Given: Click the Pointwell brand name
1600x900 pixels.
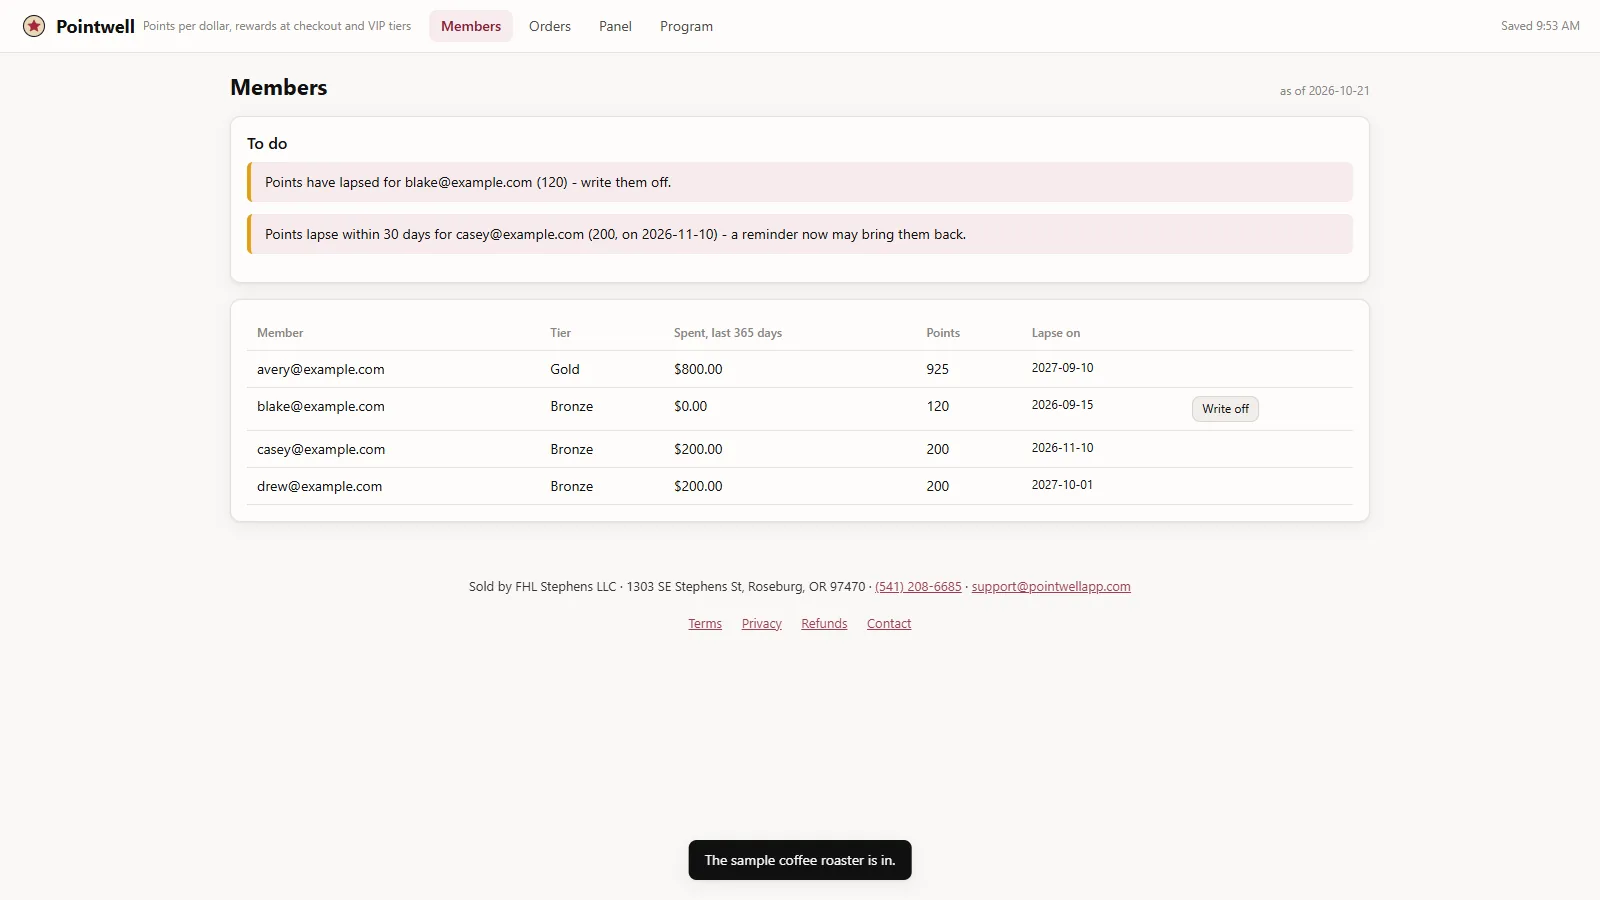Looking at the screenshot, I should [x=95, y=27].
